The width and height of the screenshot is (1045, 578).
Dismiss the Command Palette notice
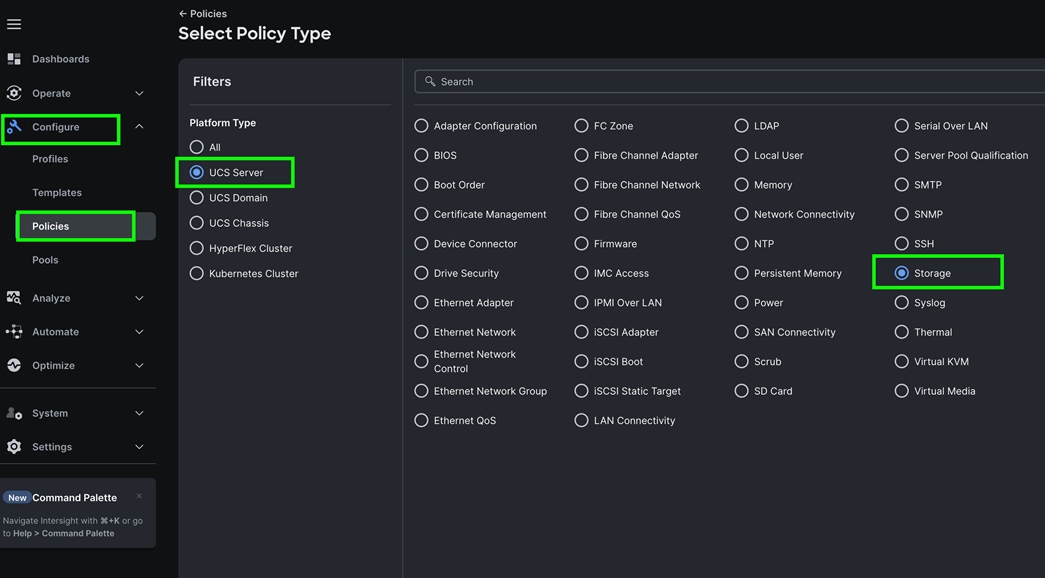tap(139, 496)
